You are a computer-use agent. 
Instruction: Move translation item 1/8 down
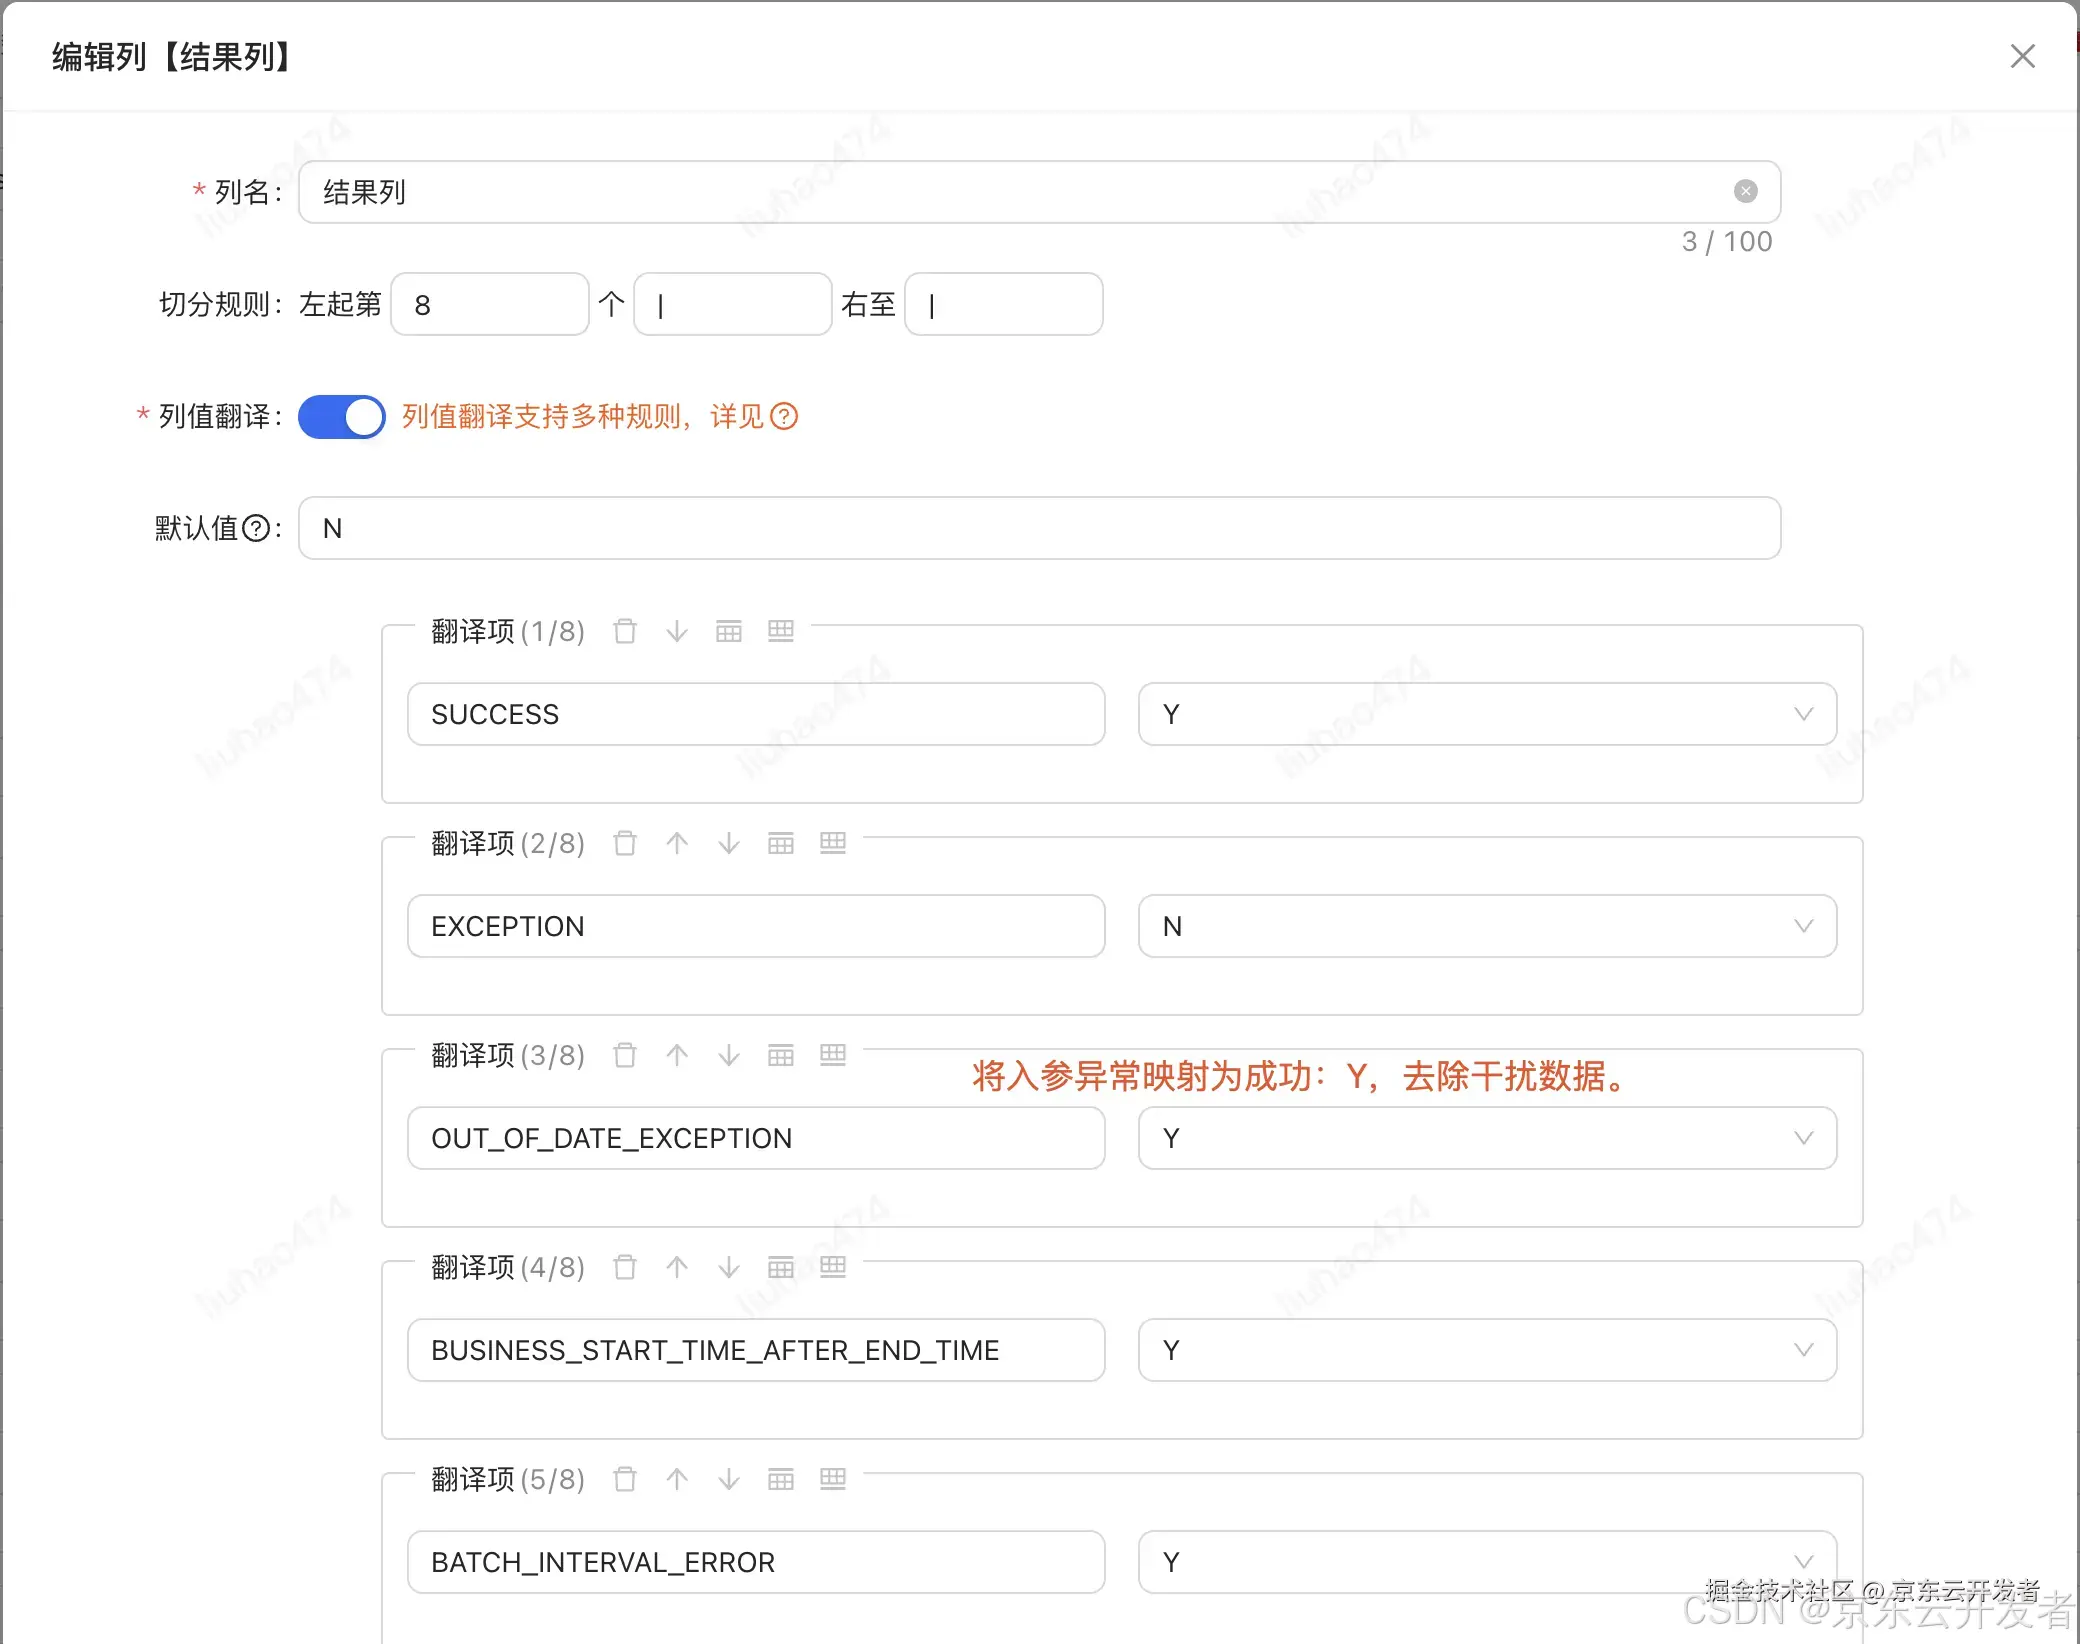(x=677, y=631)
